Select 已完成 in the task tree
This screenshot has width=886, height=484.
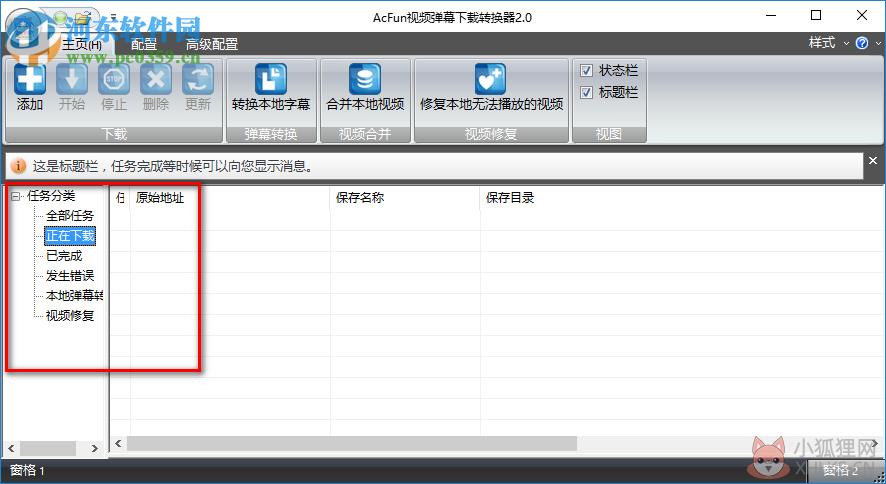click(x=64, y=255)
